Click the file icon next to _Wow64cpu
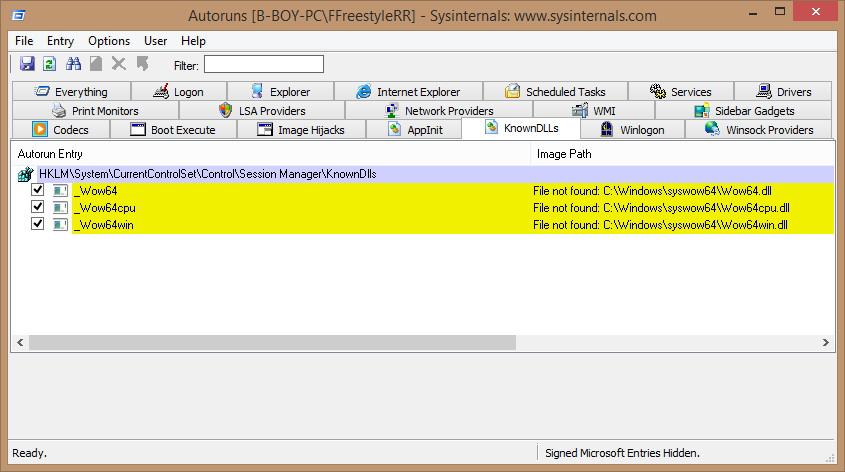 click(x=60, y=208)
